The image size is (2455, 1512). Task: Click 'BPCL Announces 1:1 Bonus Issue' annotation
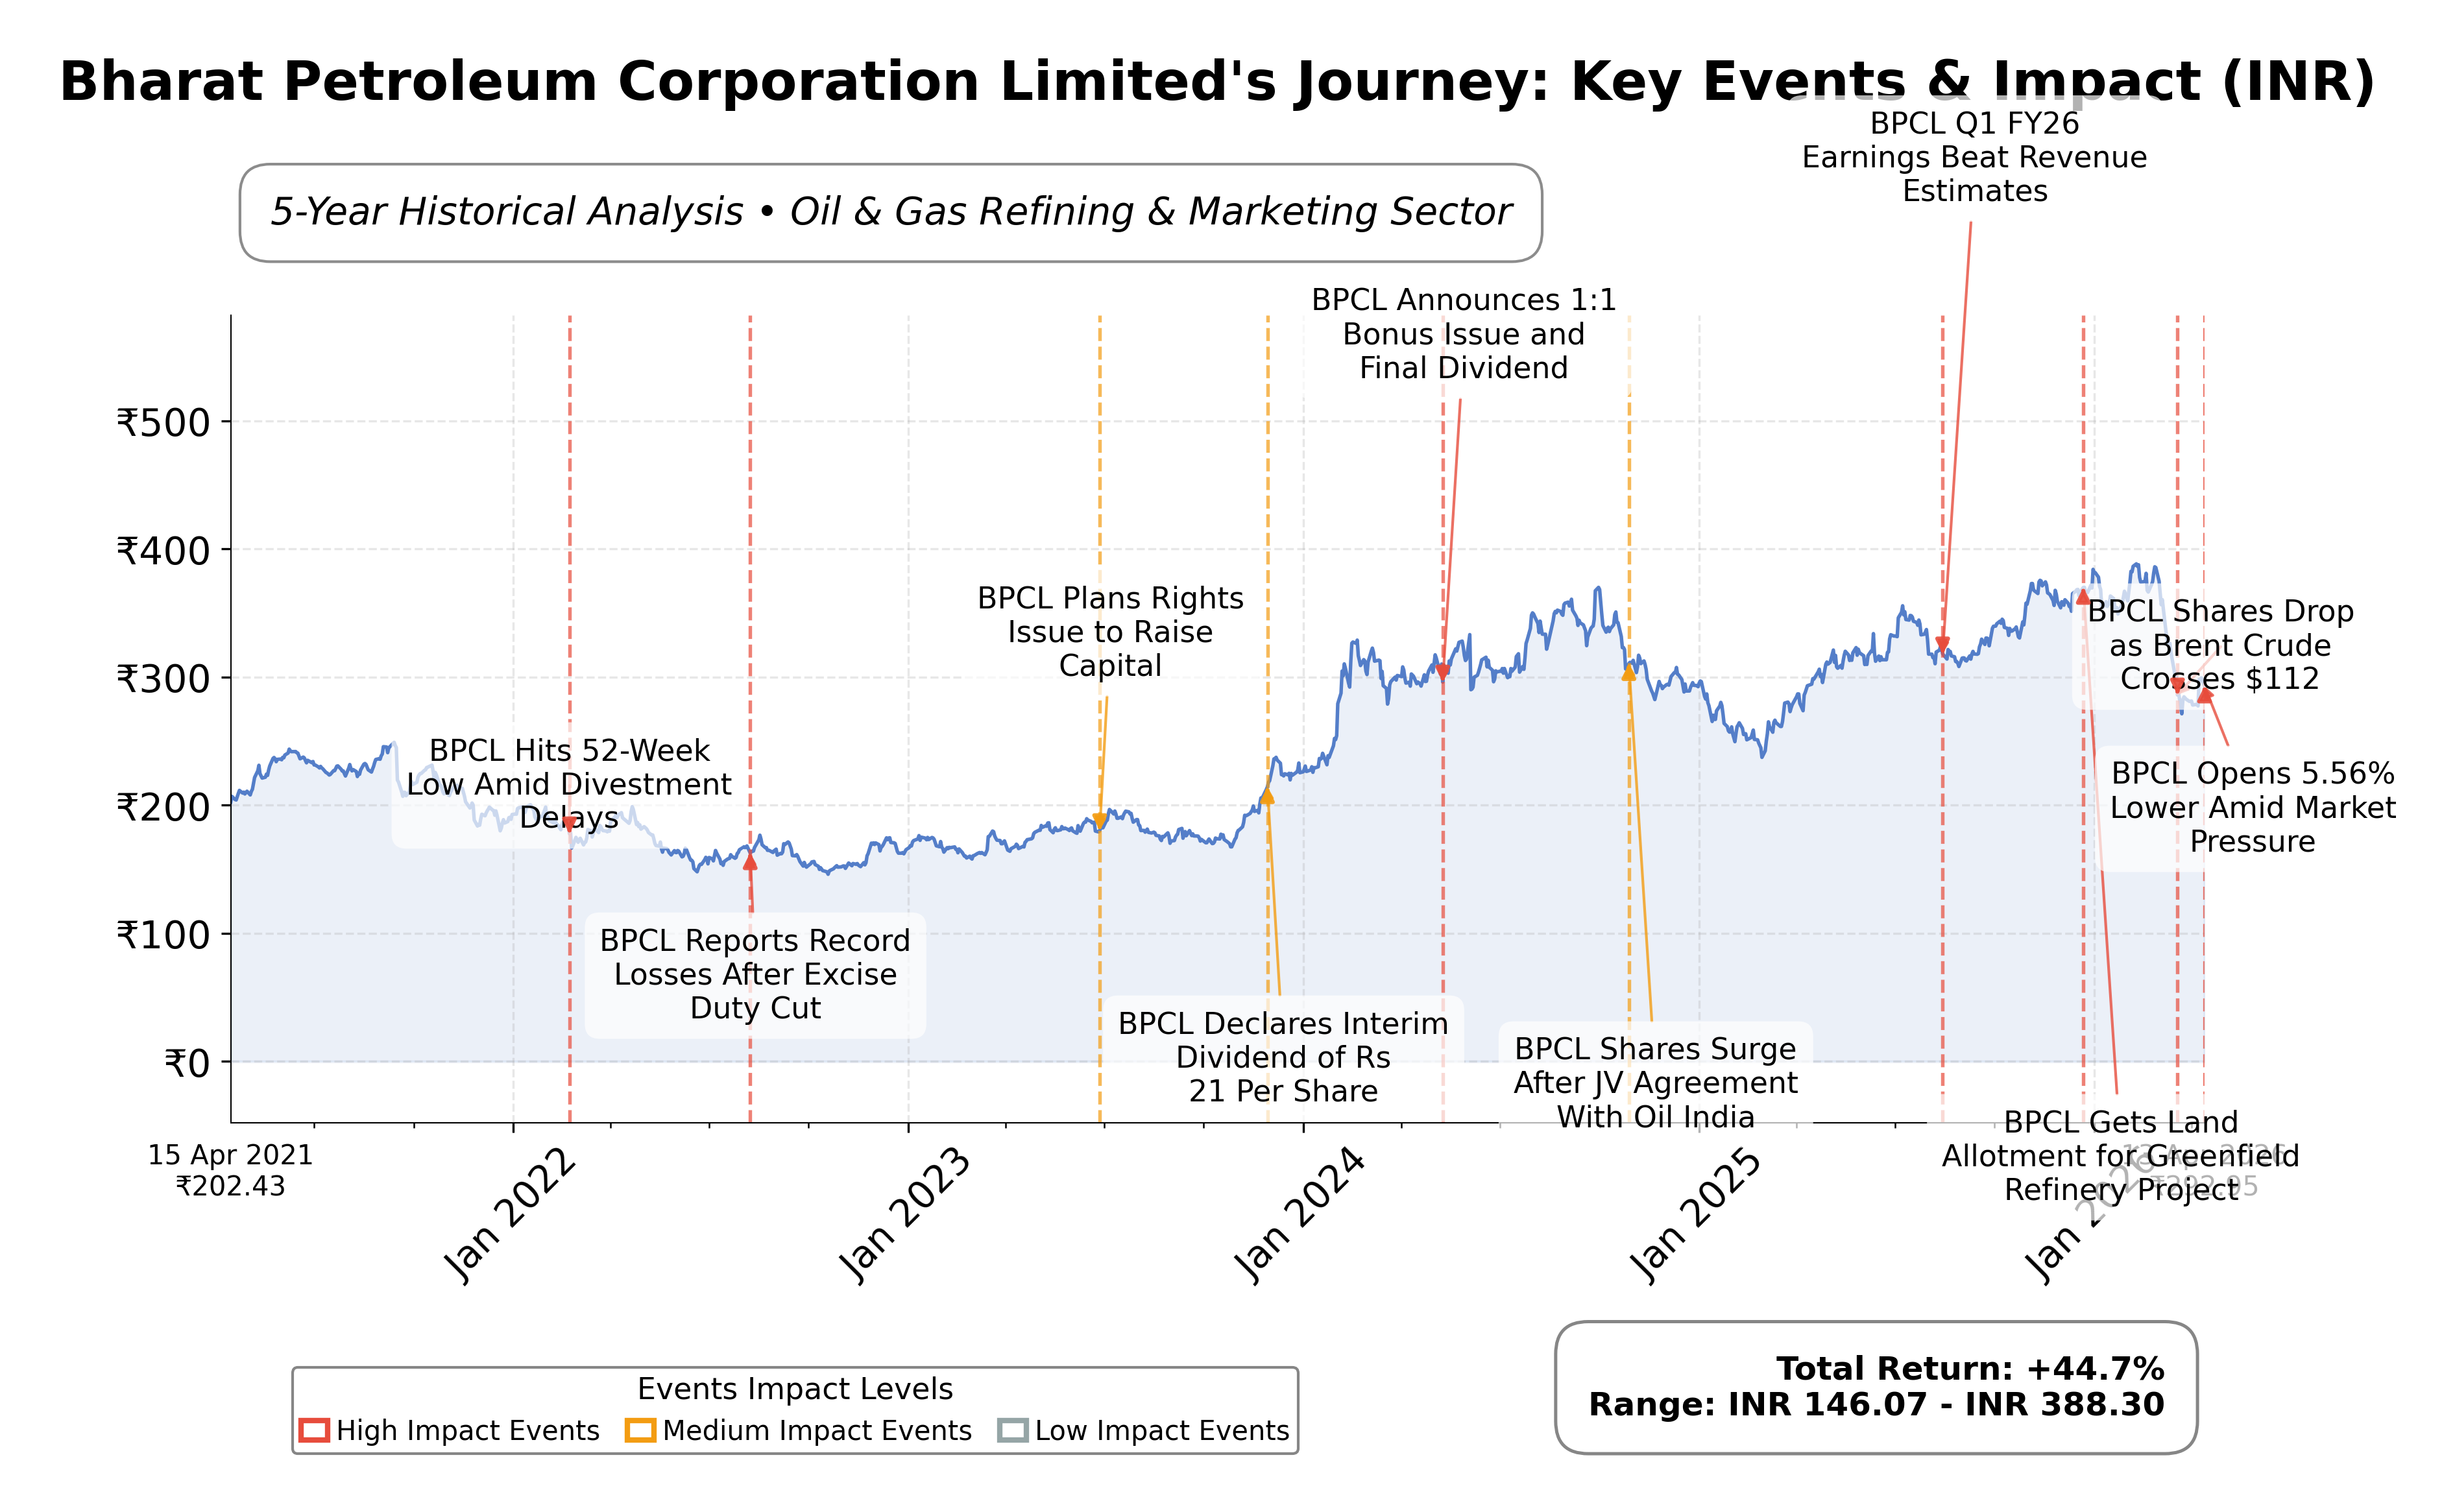click(x=1463, y=334)
